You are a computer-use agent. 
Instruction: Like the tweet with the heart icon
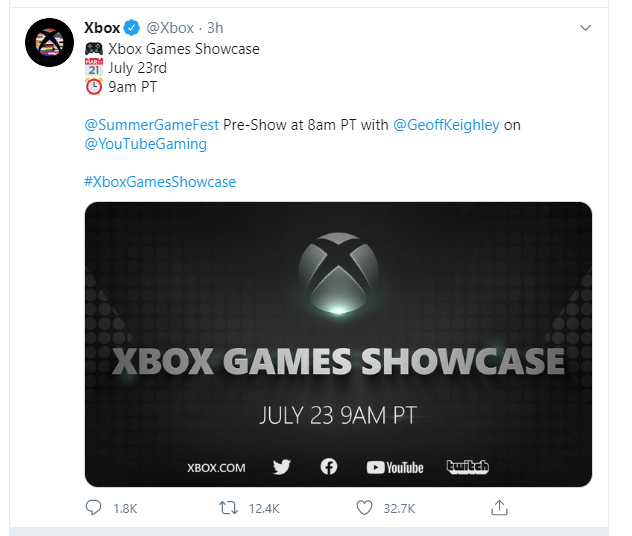coord(364,508)
